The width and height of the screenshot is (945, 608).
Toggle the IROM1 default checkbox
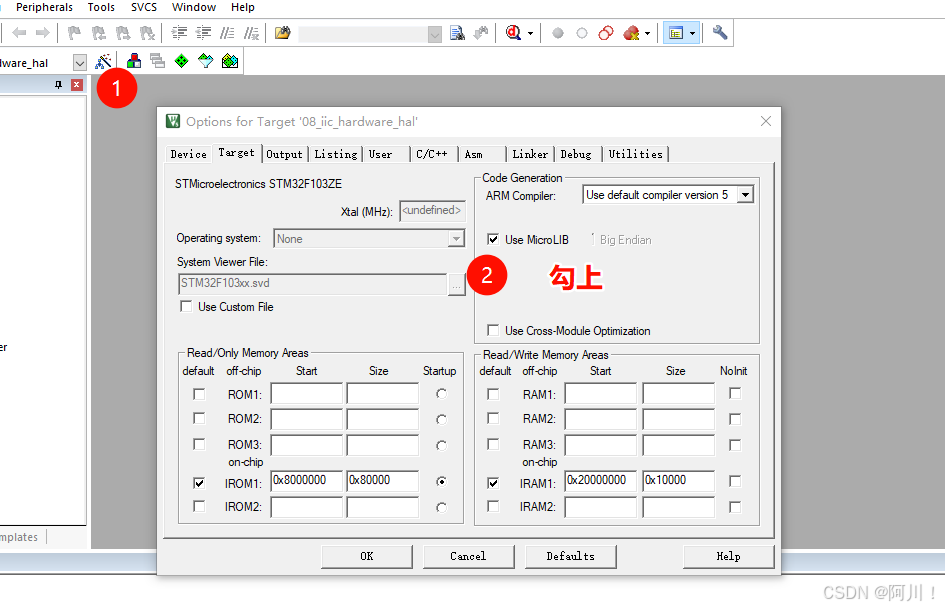tap(199, 483)
